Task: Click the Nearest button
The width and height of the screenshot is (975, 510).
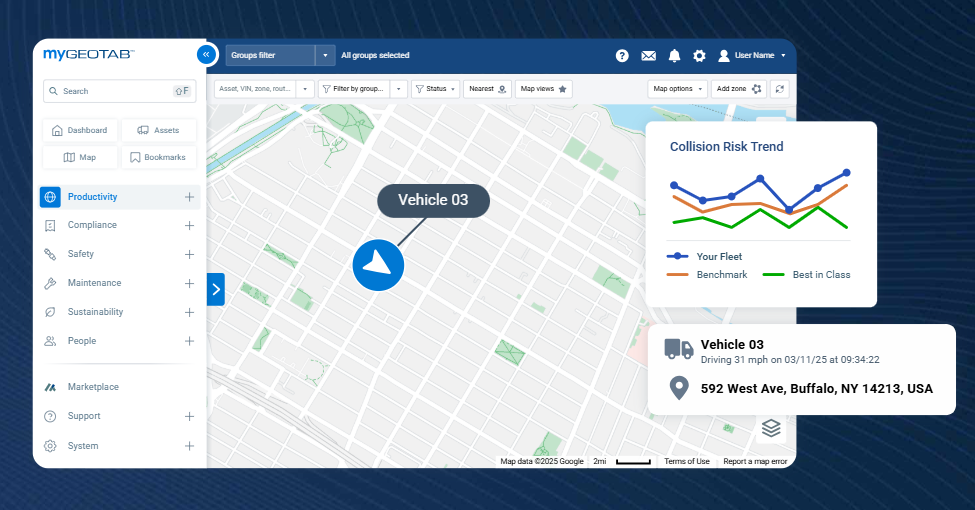Action: pyautogui.click(x=488, y=89)
